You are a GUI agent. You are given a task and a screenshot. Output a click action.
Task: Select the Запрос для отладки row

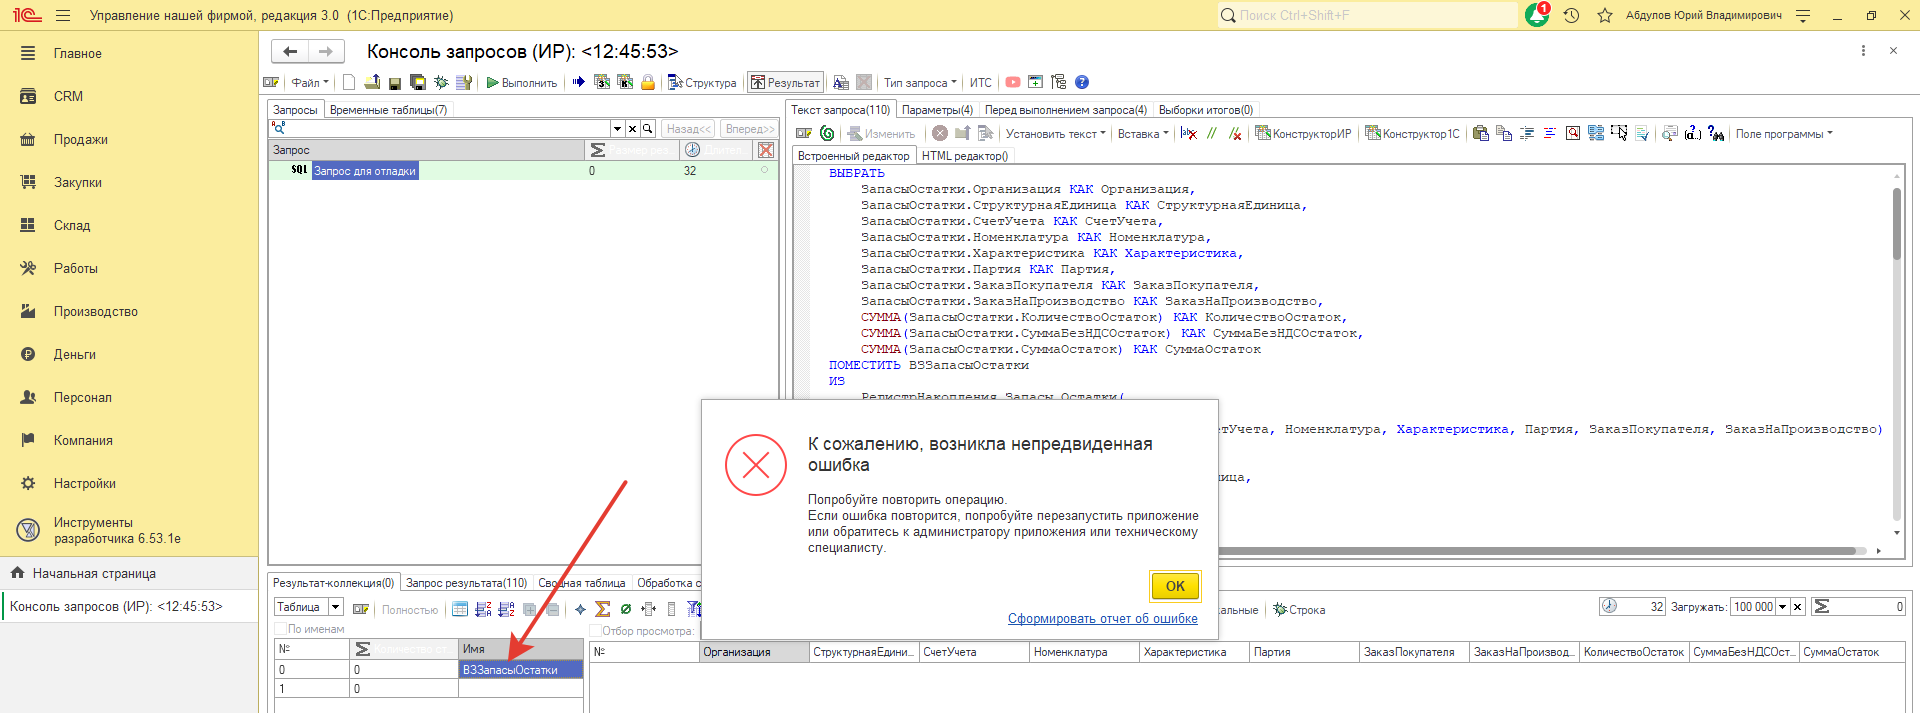click(523, 171)
